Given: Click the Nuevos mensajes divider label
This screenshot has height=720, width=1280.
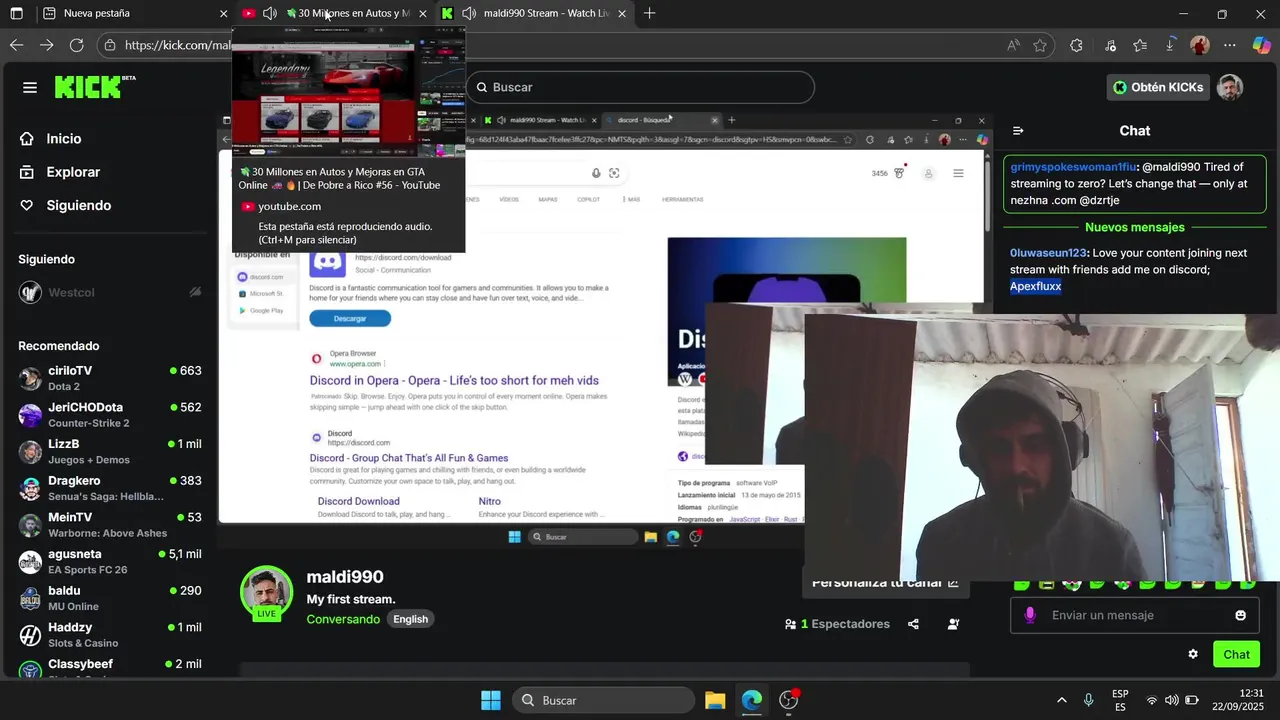Looking at the screenshot, I should coord(1134,228).
